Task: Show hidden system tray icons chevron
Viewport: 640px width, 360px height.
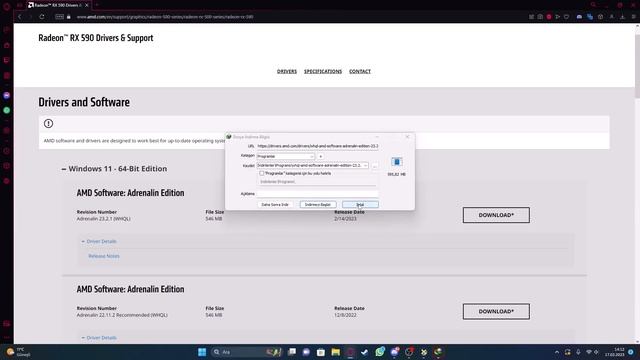Action: click(x=557, y=352)
